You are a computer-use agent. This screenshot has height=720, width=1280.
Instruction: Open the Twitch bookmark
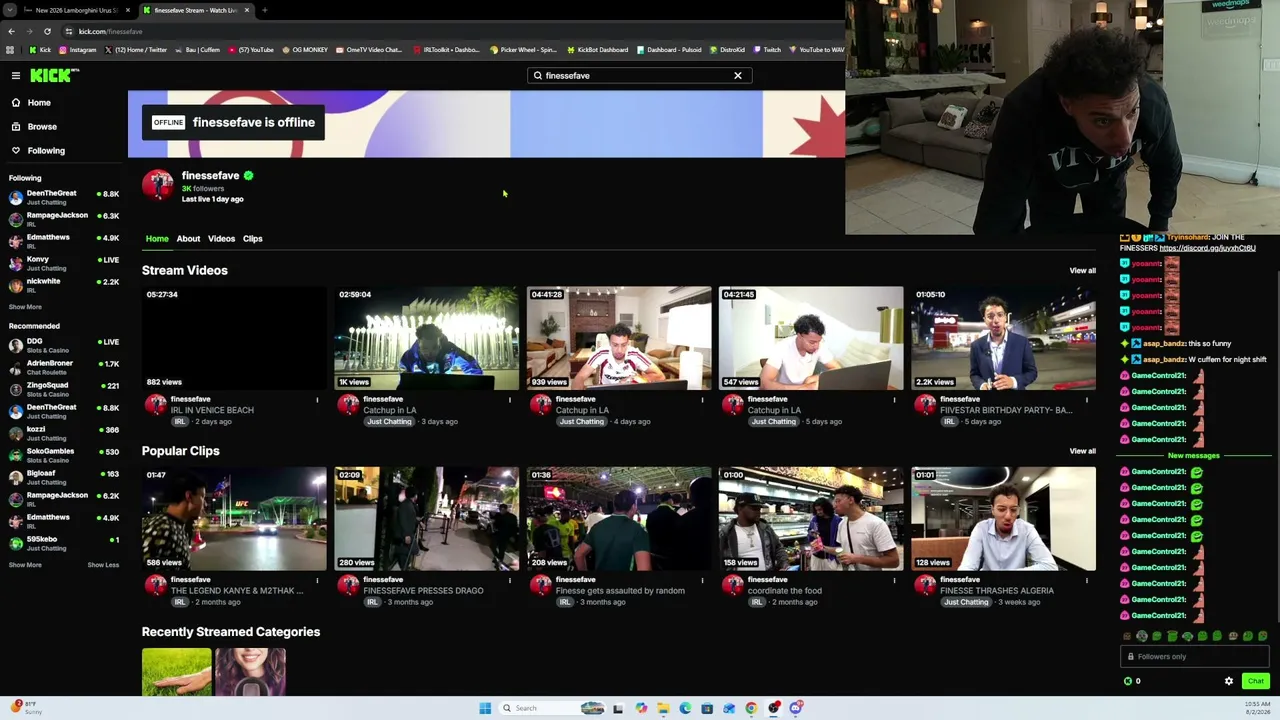click(767, 50)
